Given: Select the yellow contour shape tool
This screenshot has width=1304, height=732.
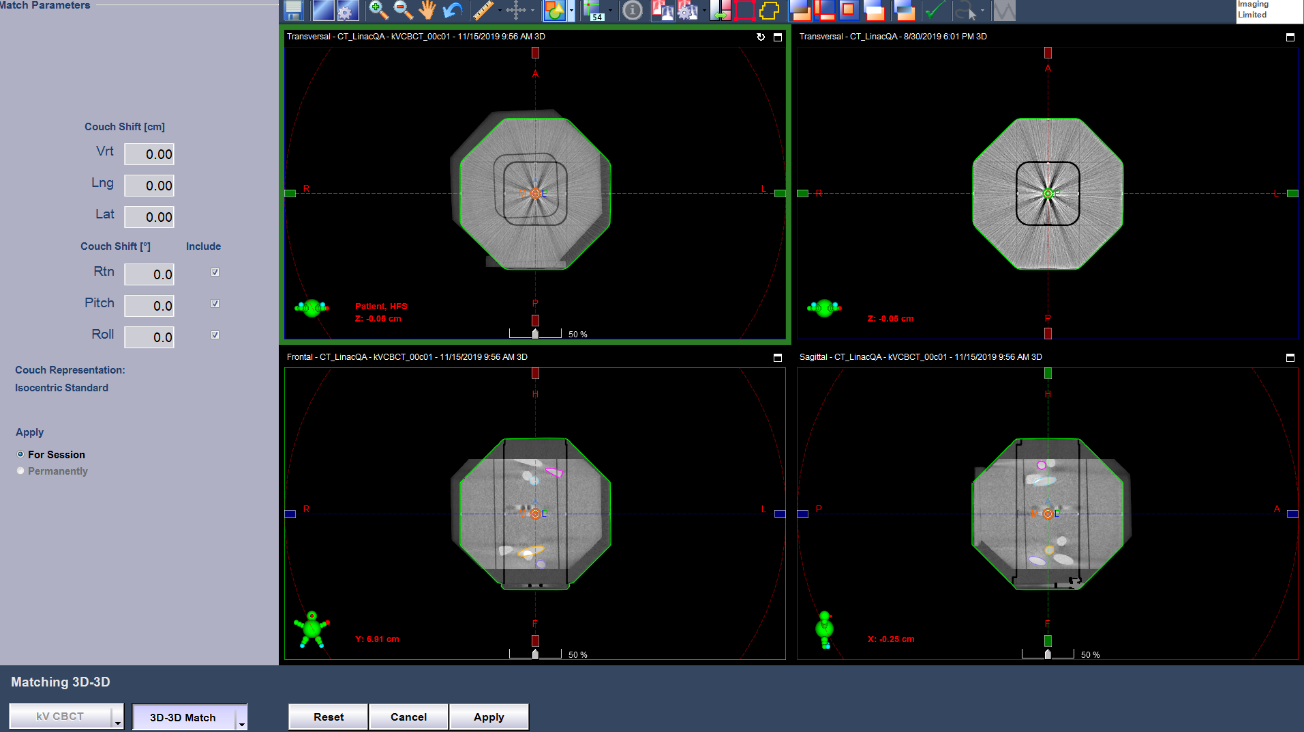Looking at the screenshot, I should 769,11.
